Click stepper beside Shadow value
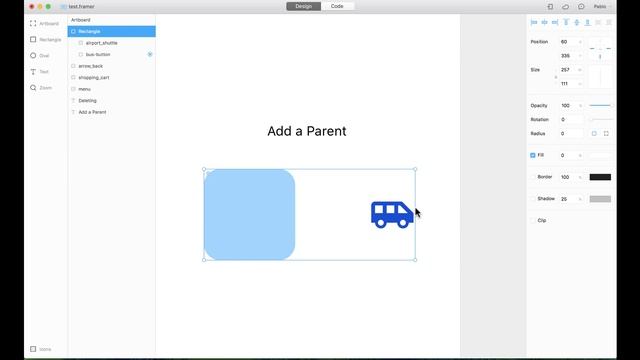This screenshot has height=360, width=640. pyautogui.click(x=580, y=199)
